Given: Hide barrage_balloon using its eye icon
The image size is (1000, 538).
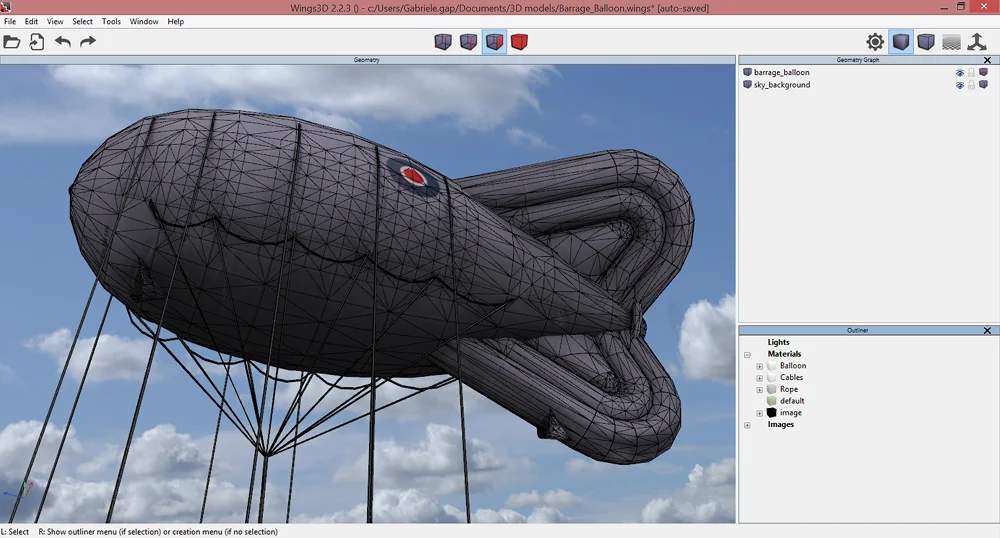Looking at the screenshot, I should pos(959,73).
